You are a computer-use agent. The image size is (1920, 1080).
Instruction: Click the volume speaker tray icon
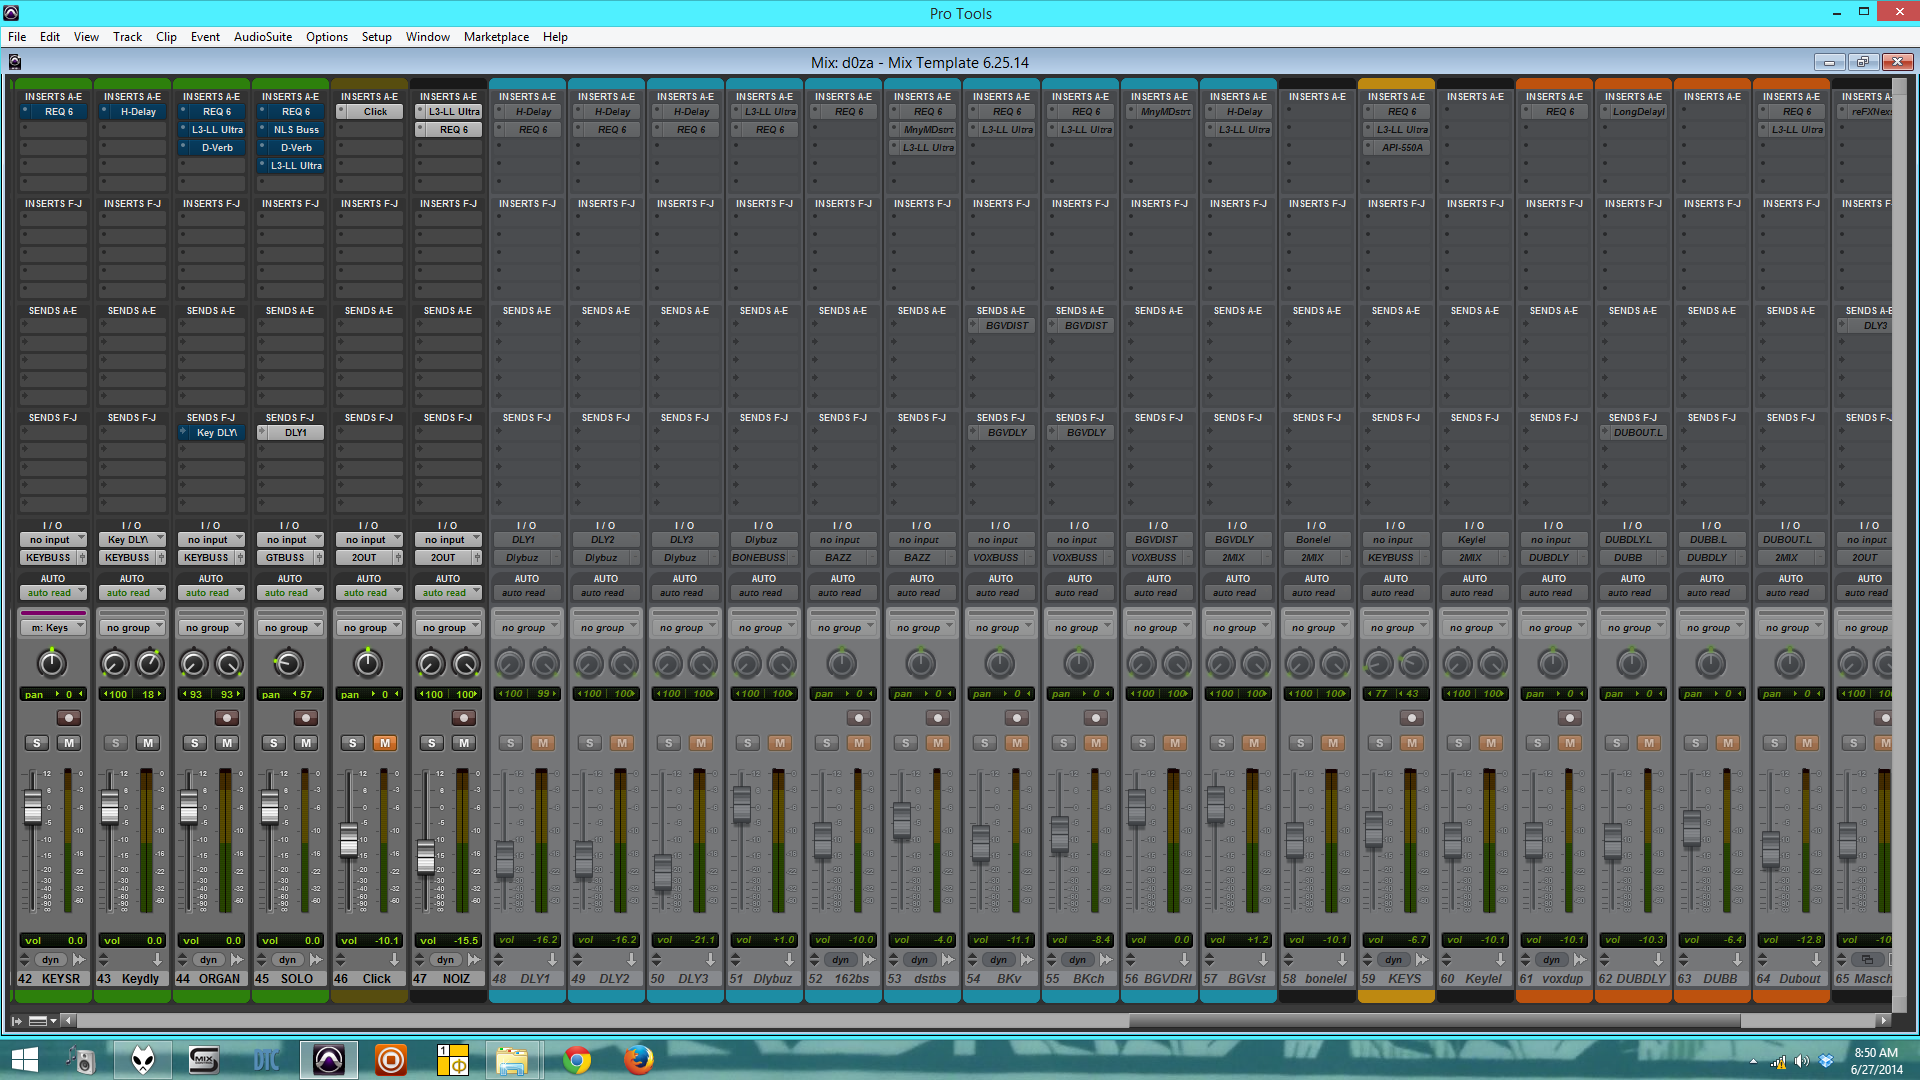[x=1801, y=1061]
